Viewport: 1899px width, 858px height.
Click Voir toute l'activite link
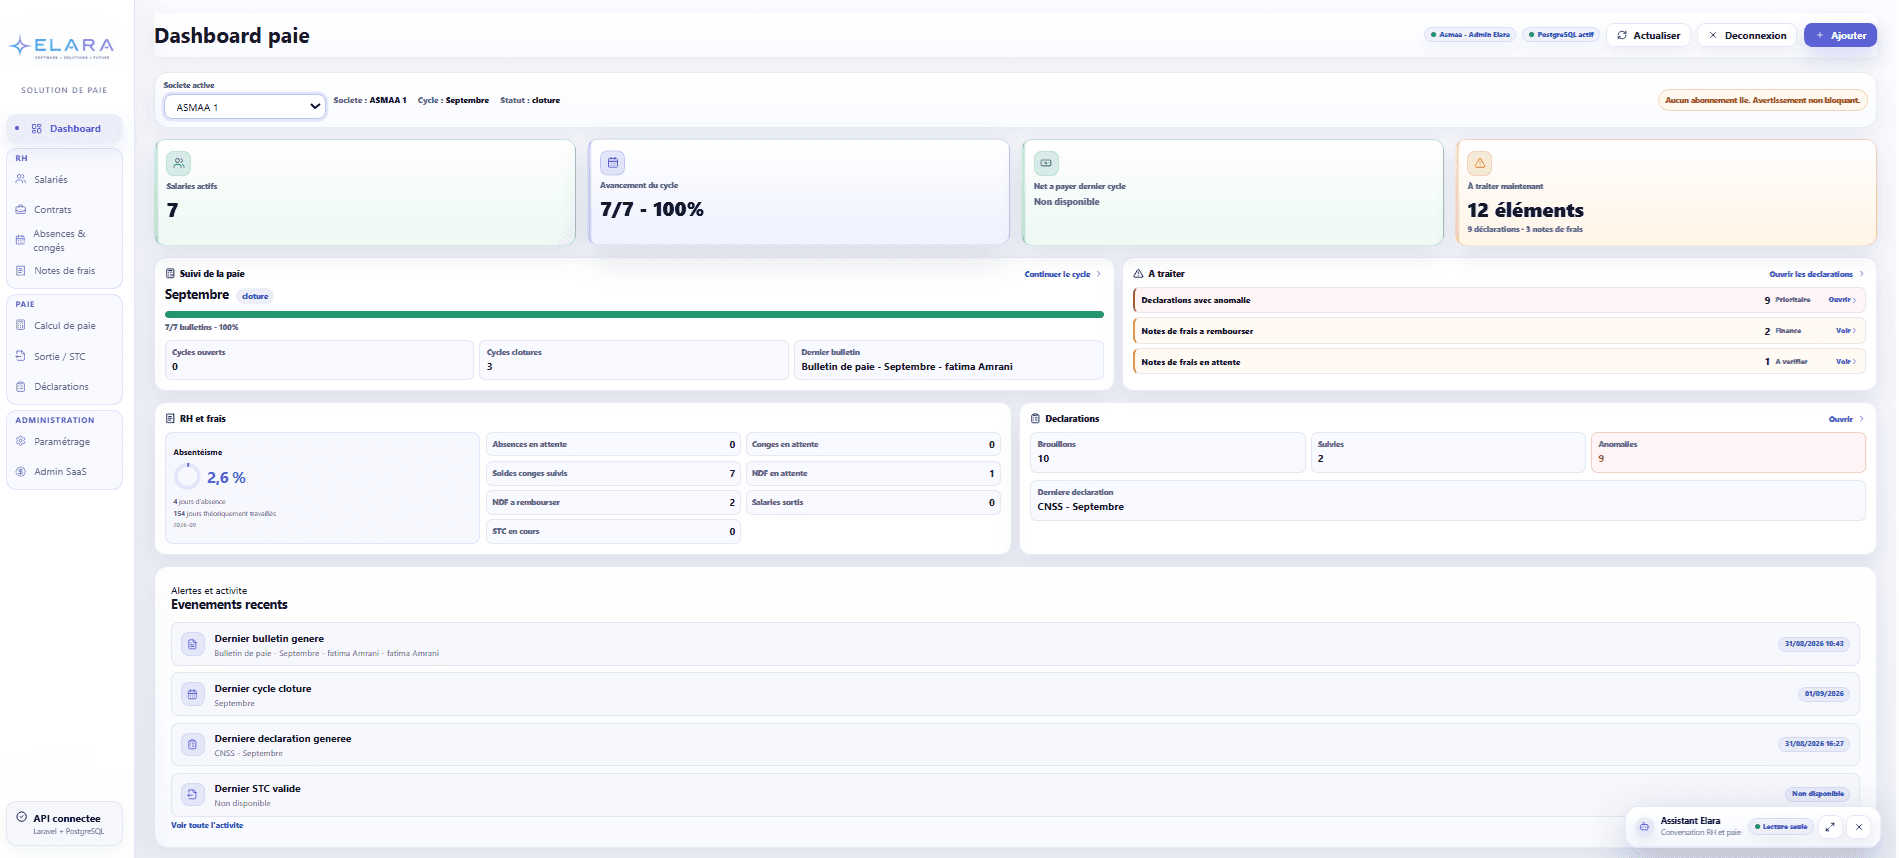207,826
